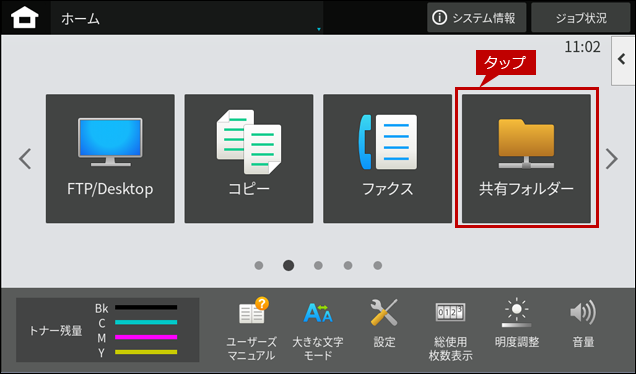Tap the トナー残量 toner remaining label
This screenshot has width=636, height=374.
(56, 331)
